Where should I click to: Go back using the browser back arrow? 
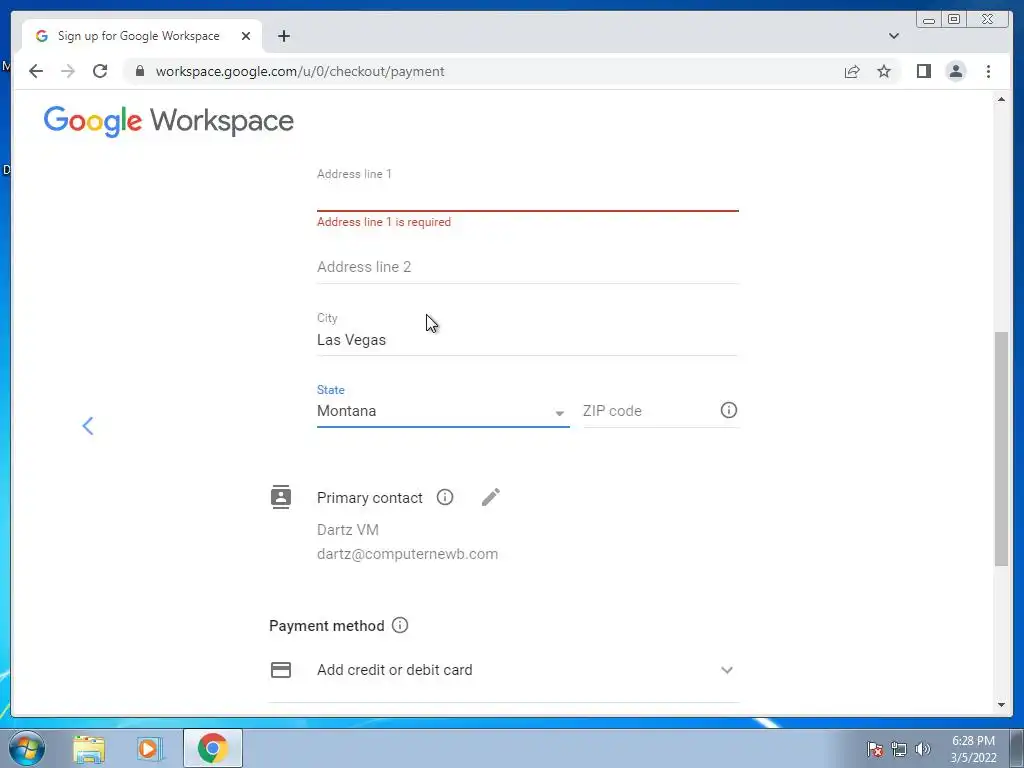point(36,71)
